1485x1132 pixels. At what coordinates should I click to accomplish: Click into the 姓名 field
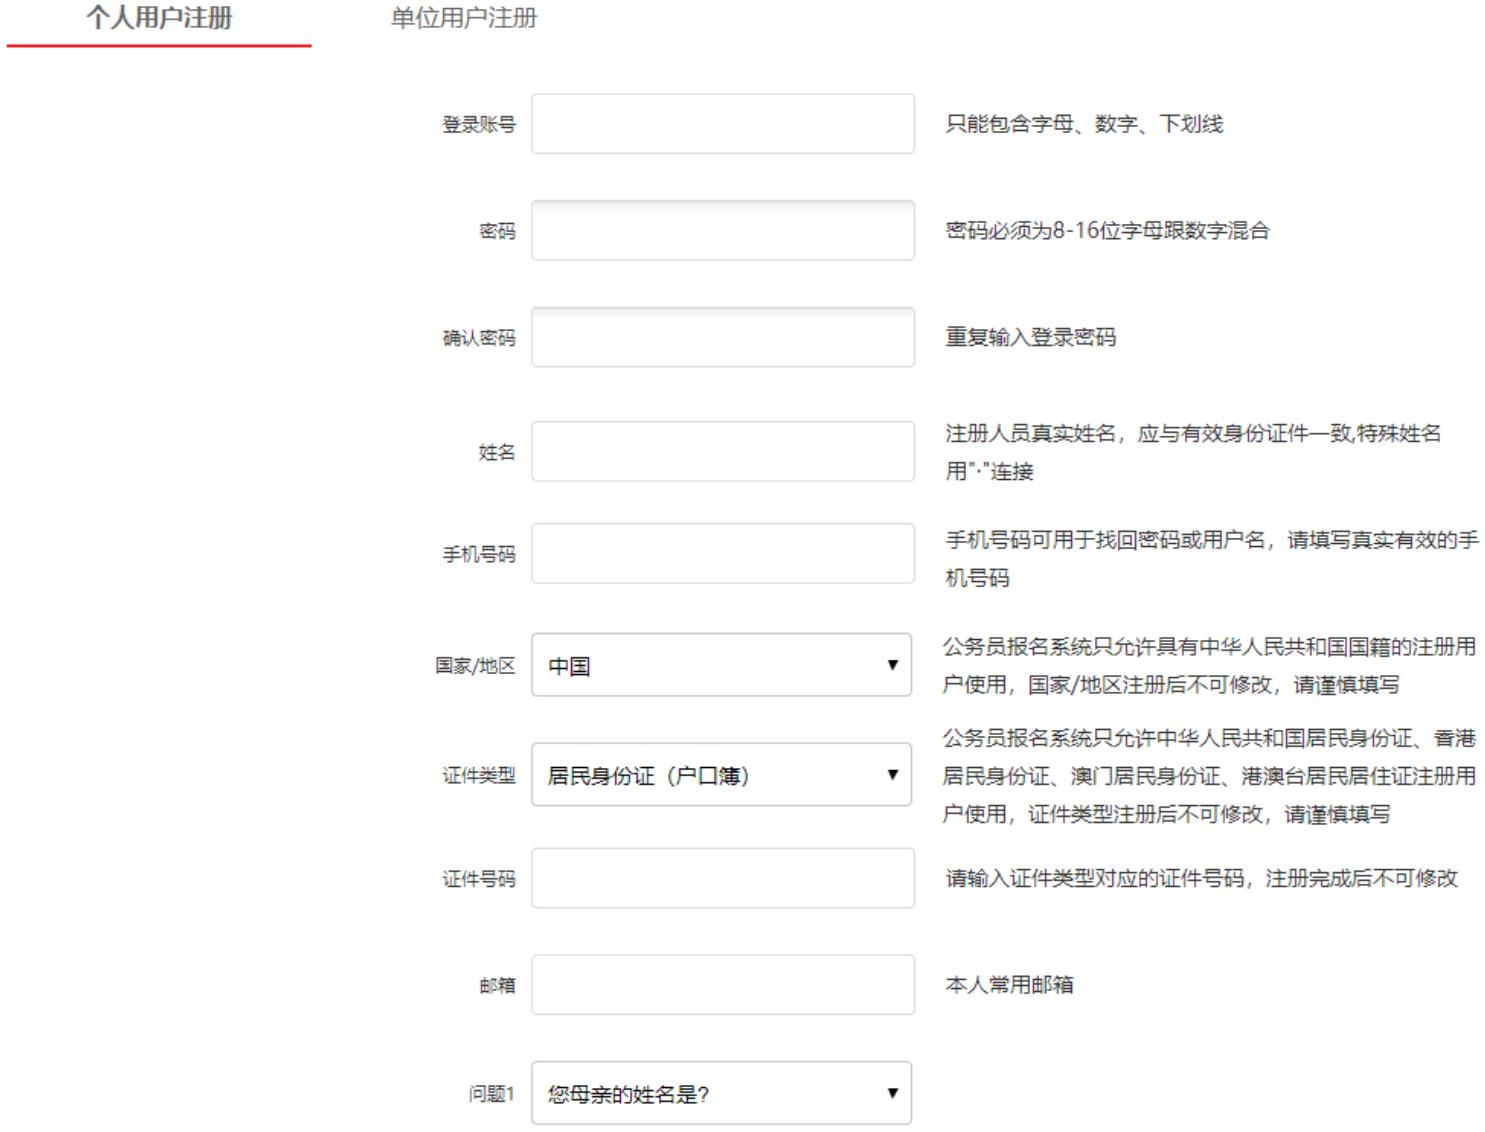click(722, 451)
